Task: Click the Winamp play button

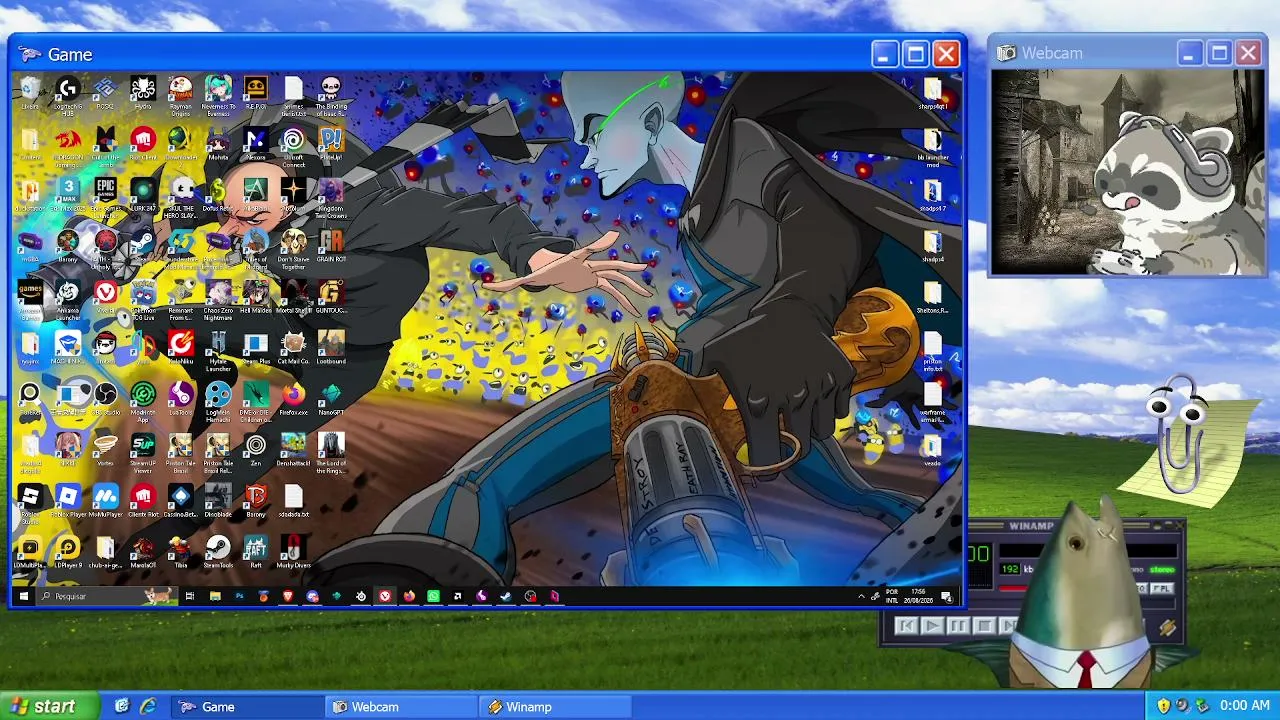Action: tap(932, 626)
